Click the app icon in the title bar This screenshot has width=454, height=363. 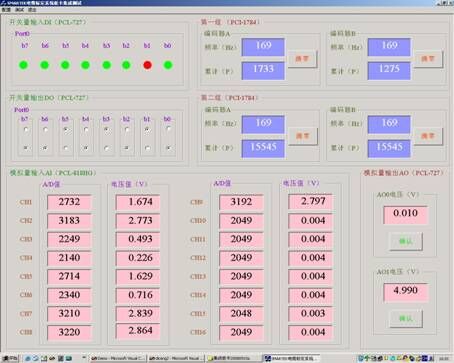(3, 3)
